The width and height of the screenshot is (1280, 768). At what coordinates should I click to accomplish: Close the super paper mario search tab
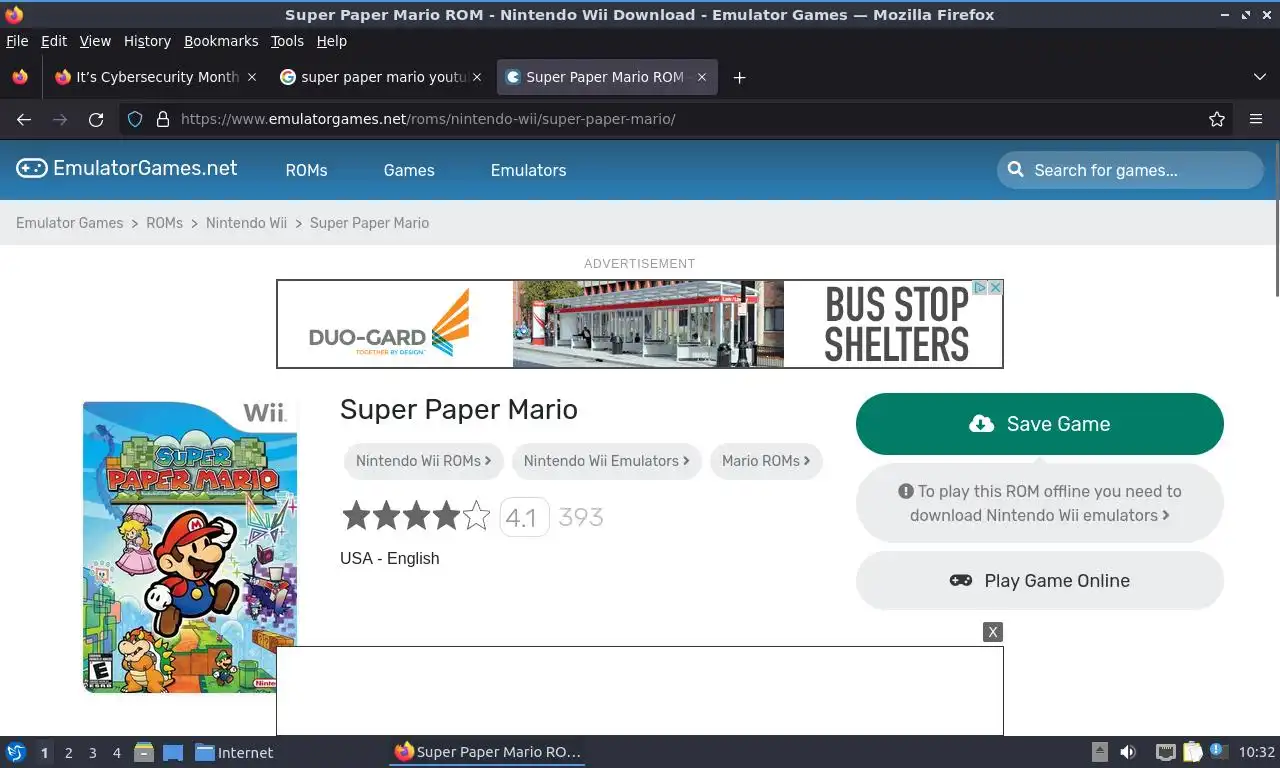[x=477, y=77]
